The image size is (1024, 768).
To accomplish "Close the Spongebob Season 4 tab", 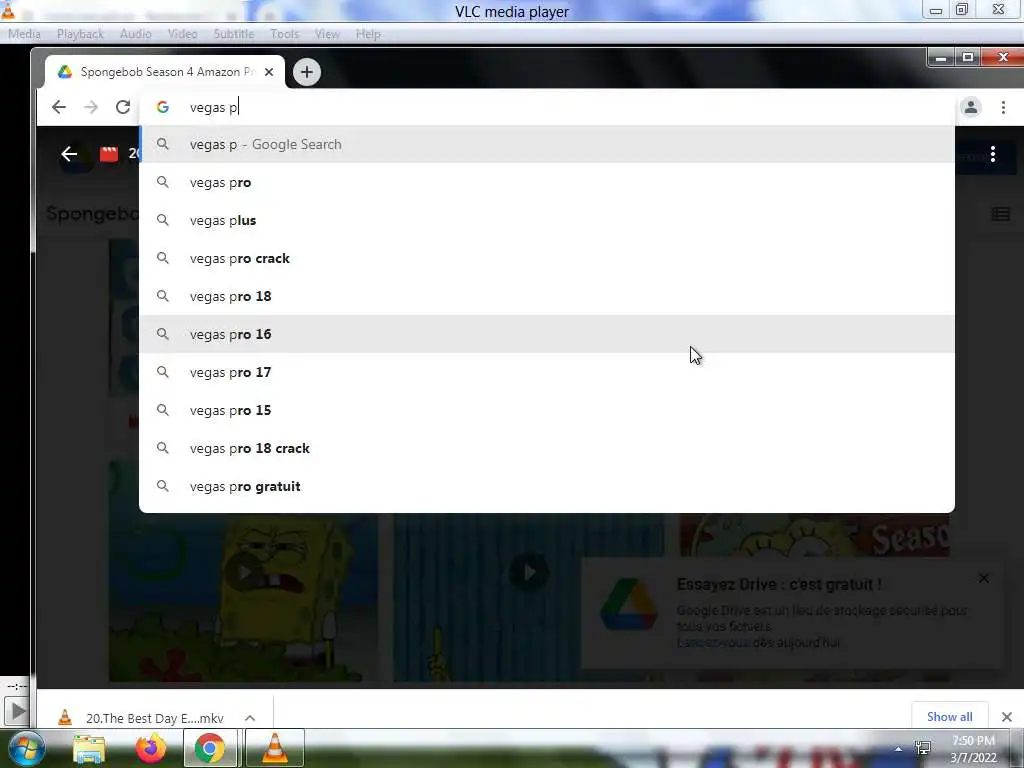I will coord(268,72).
